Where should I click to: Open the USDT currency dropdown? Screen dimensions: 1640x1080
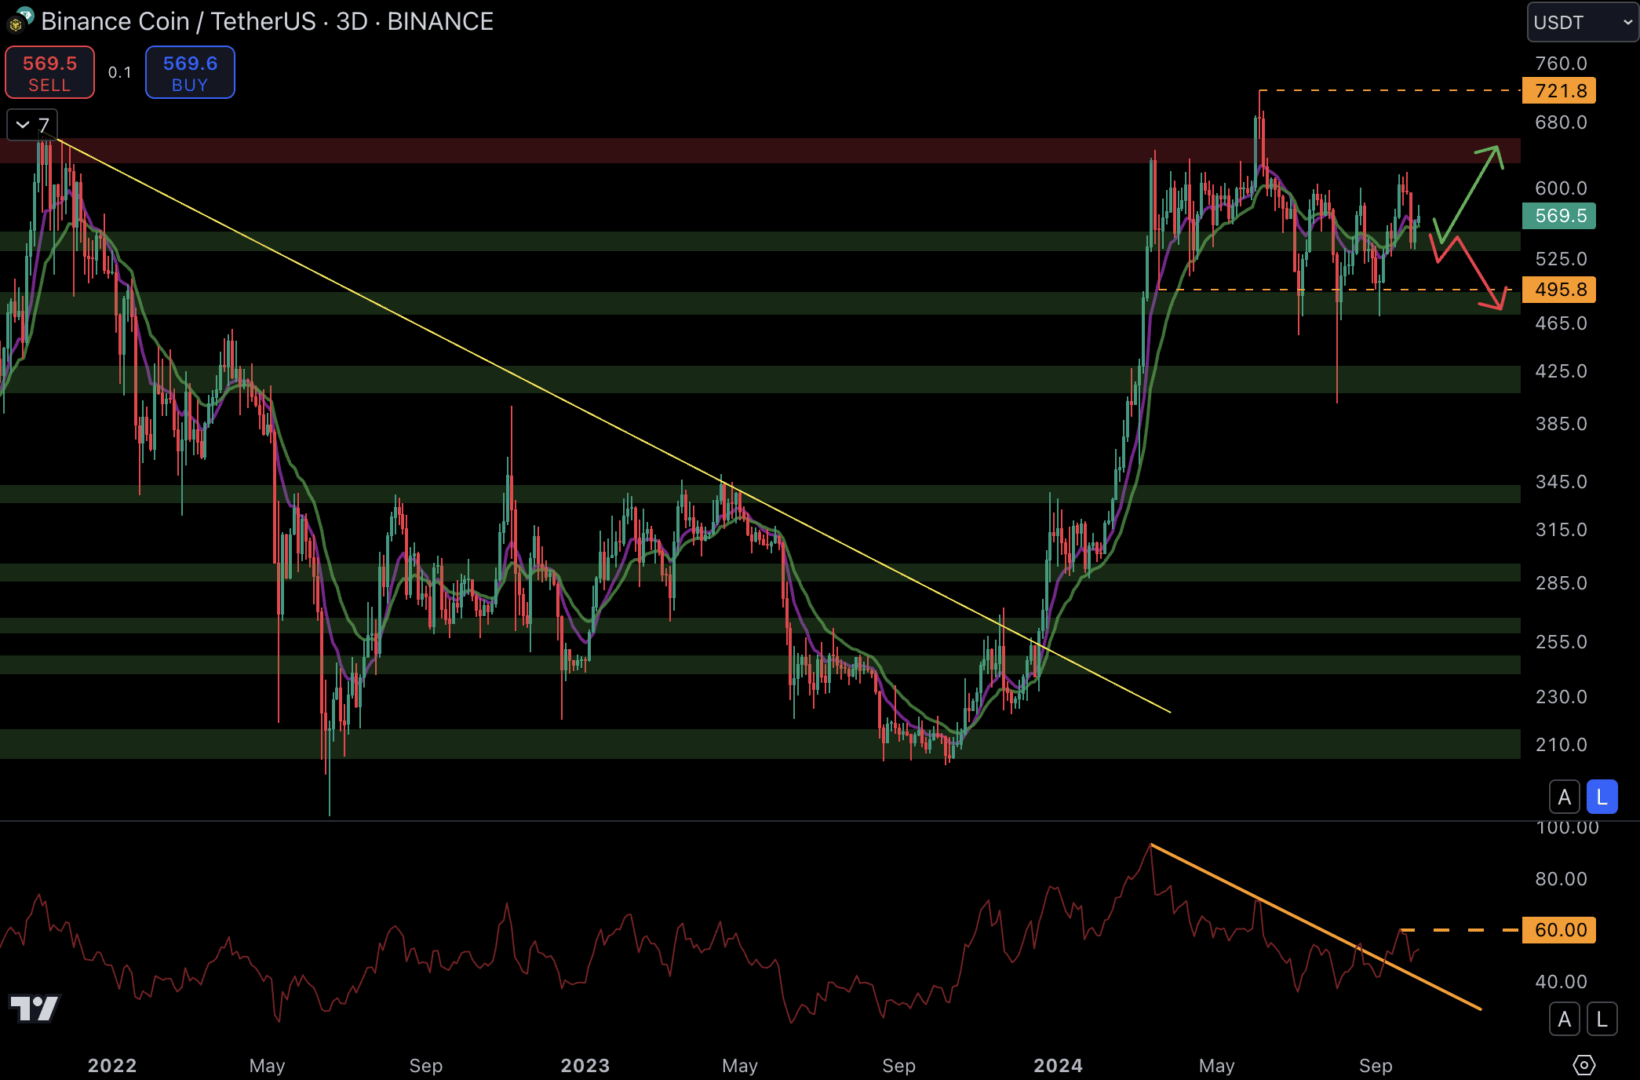coord(1581,21)
